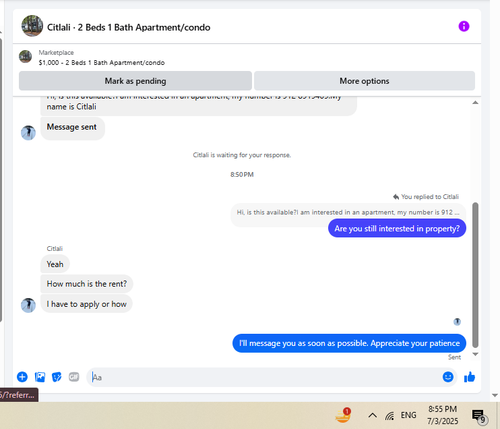The height and width of the screenshot is (429, 500).
Task: Click the Mark as pending button
Action: click(x=135, y=81)
